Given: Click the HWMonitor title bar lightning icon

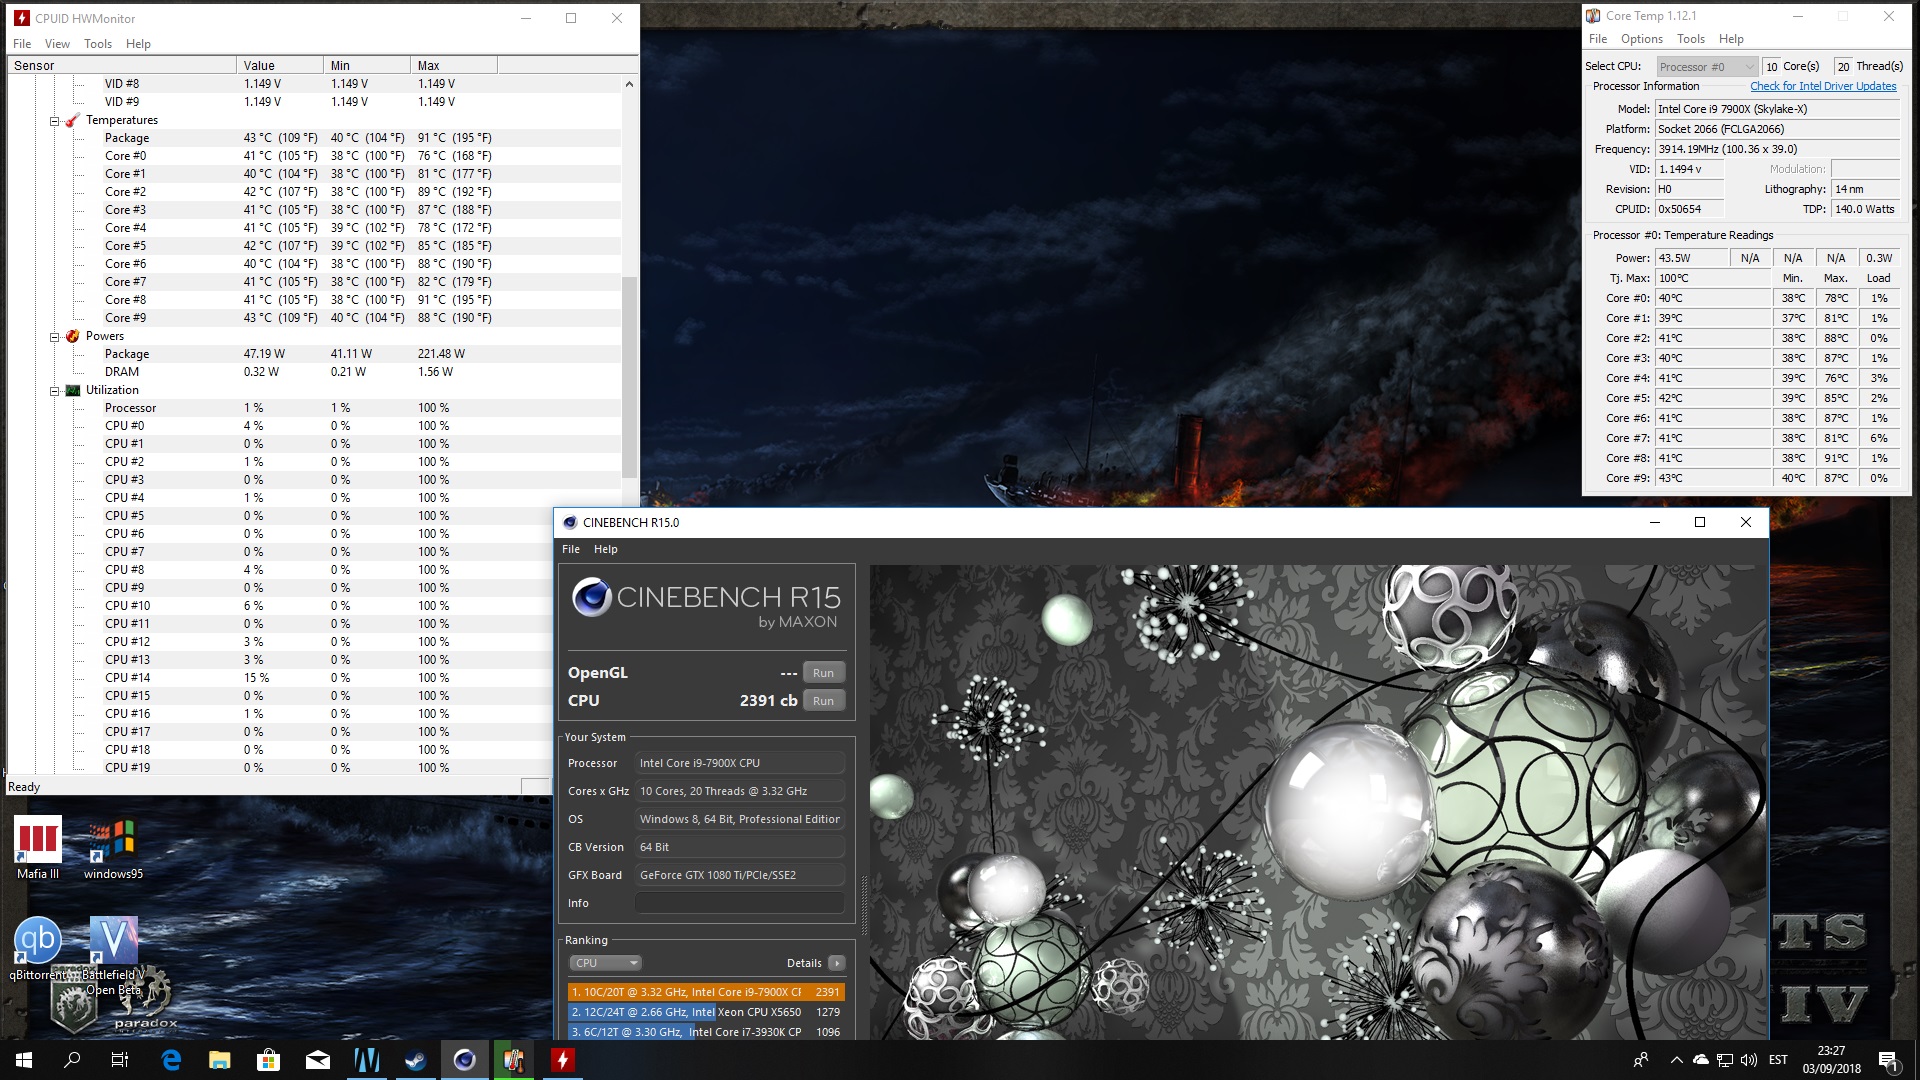Looking at the screenshot, I should 21,18.
